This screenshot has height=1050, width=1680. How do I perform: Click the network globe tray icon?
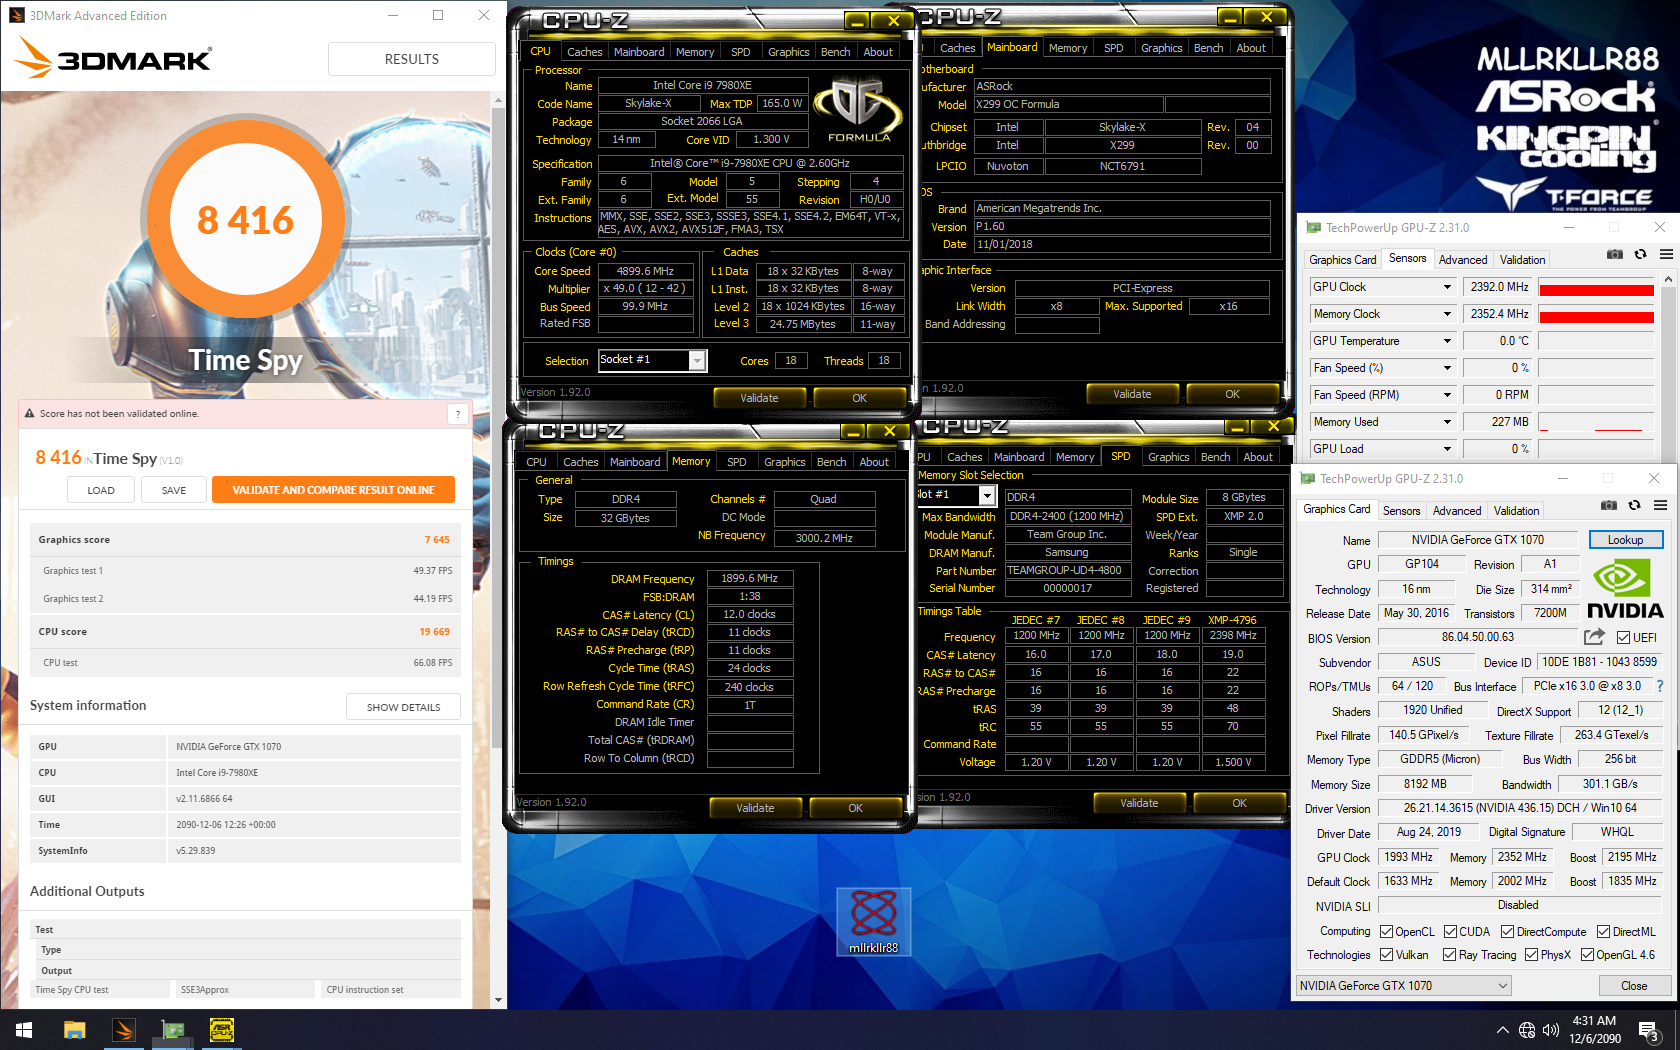(1527, 1030)
